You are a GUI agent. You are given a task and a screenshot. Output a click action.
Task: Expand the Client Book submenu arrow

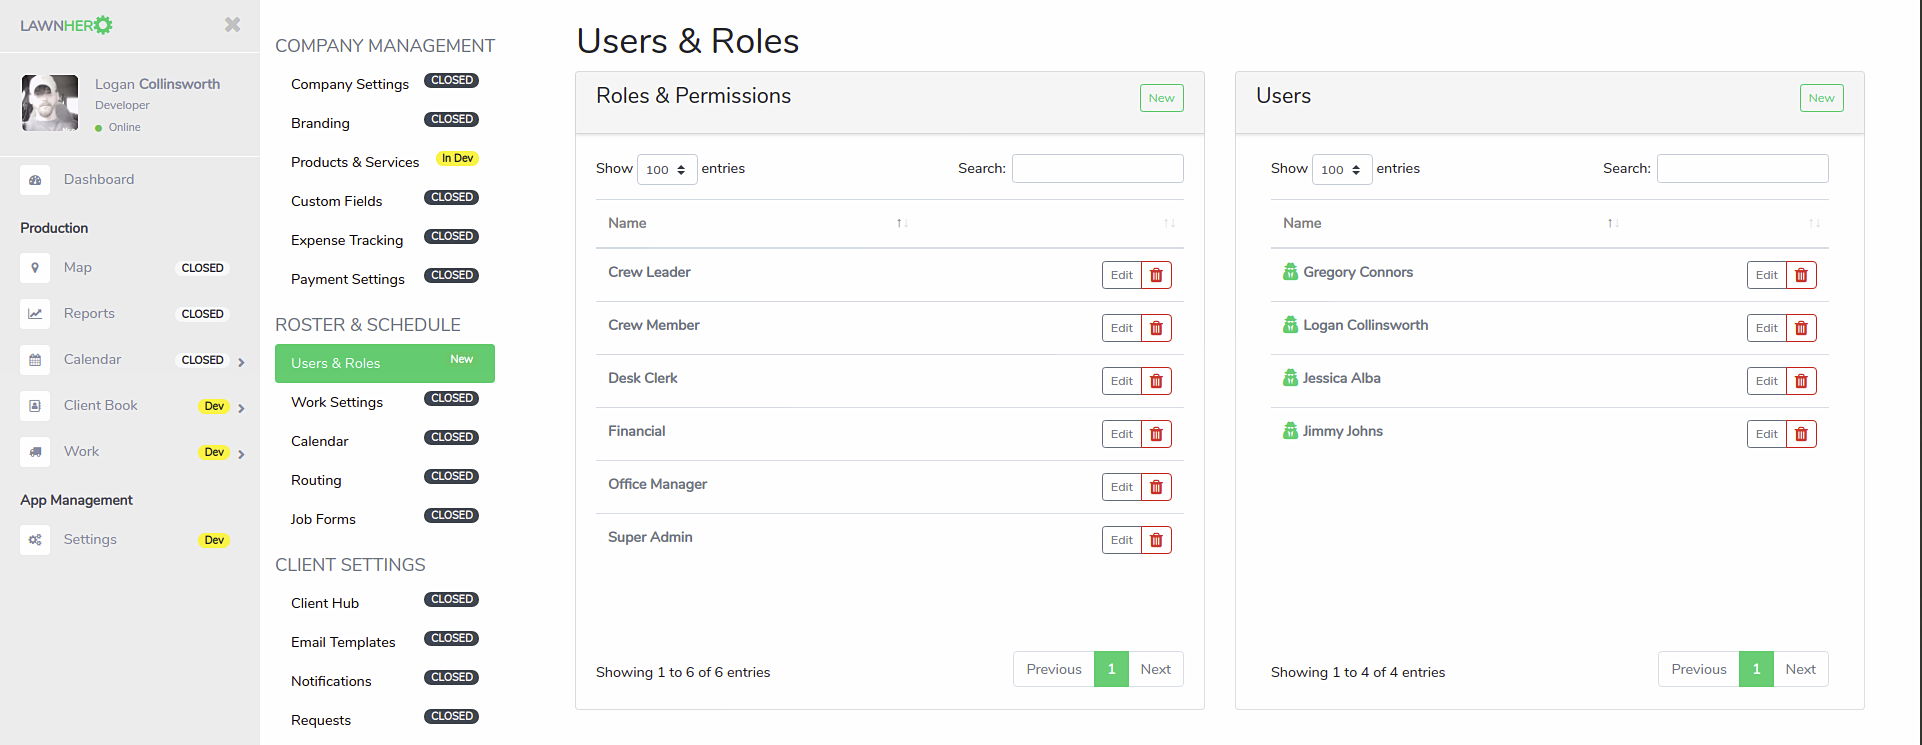[241, 408]
